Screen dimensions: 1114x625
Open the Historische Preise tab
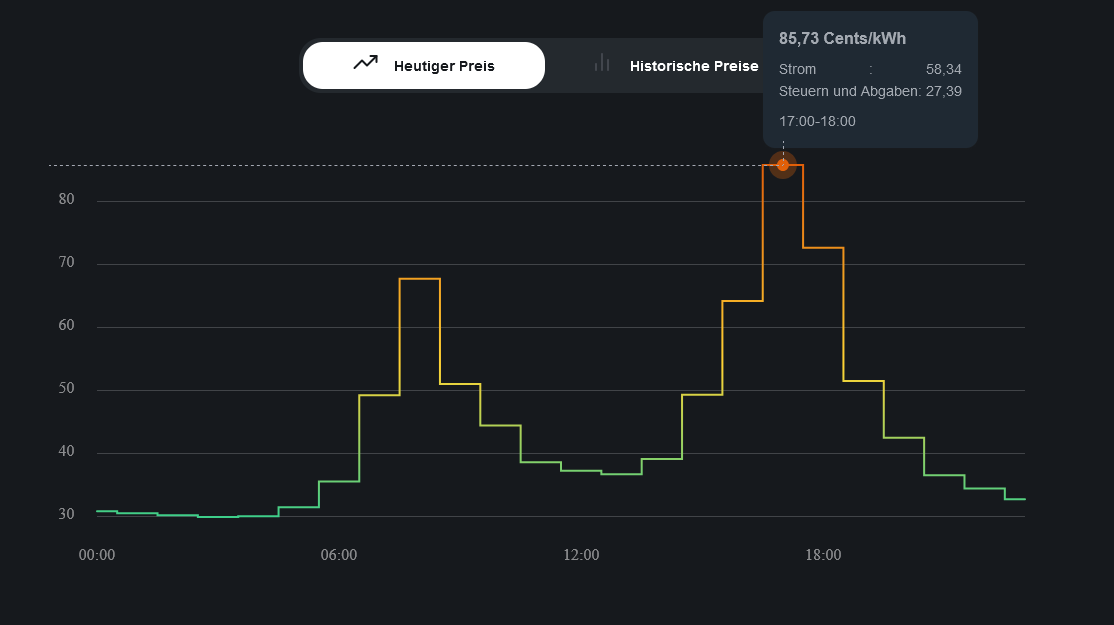(693, 66)
